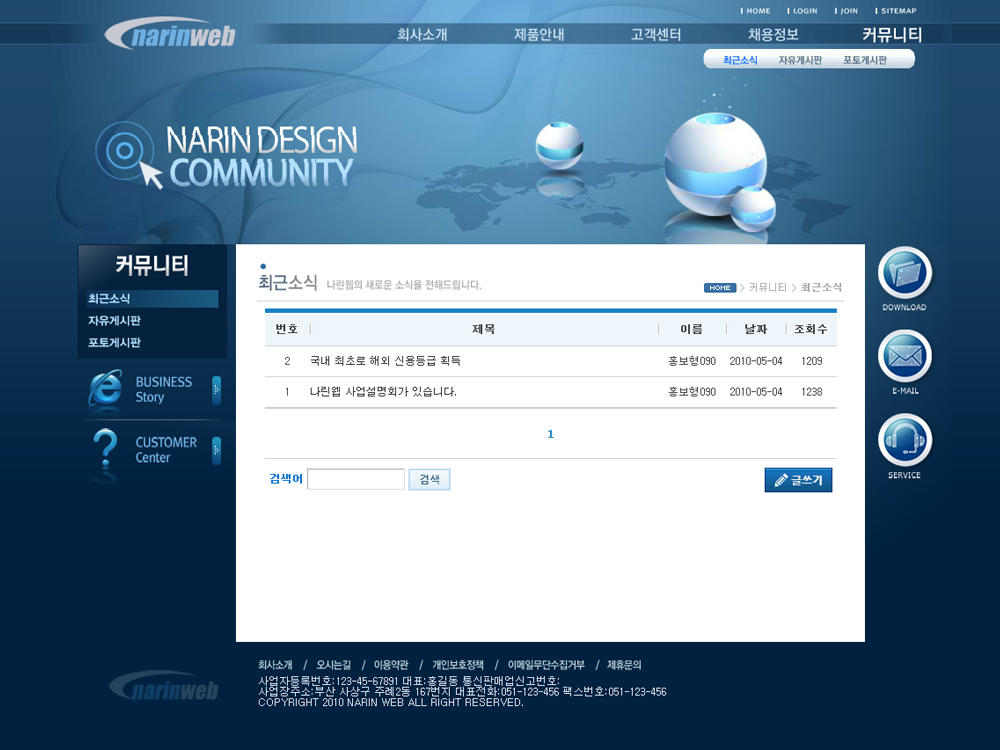This screenshot has width=1000, height=750.
Task: Switch to the 자유게시판 submenu tab
Action: tap(800, 60)
